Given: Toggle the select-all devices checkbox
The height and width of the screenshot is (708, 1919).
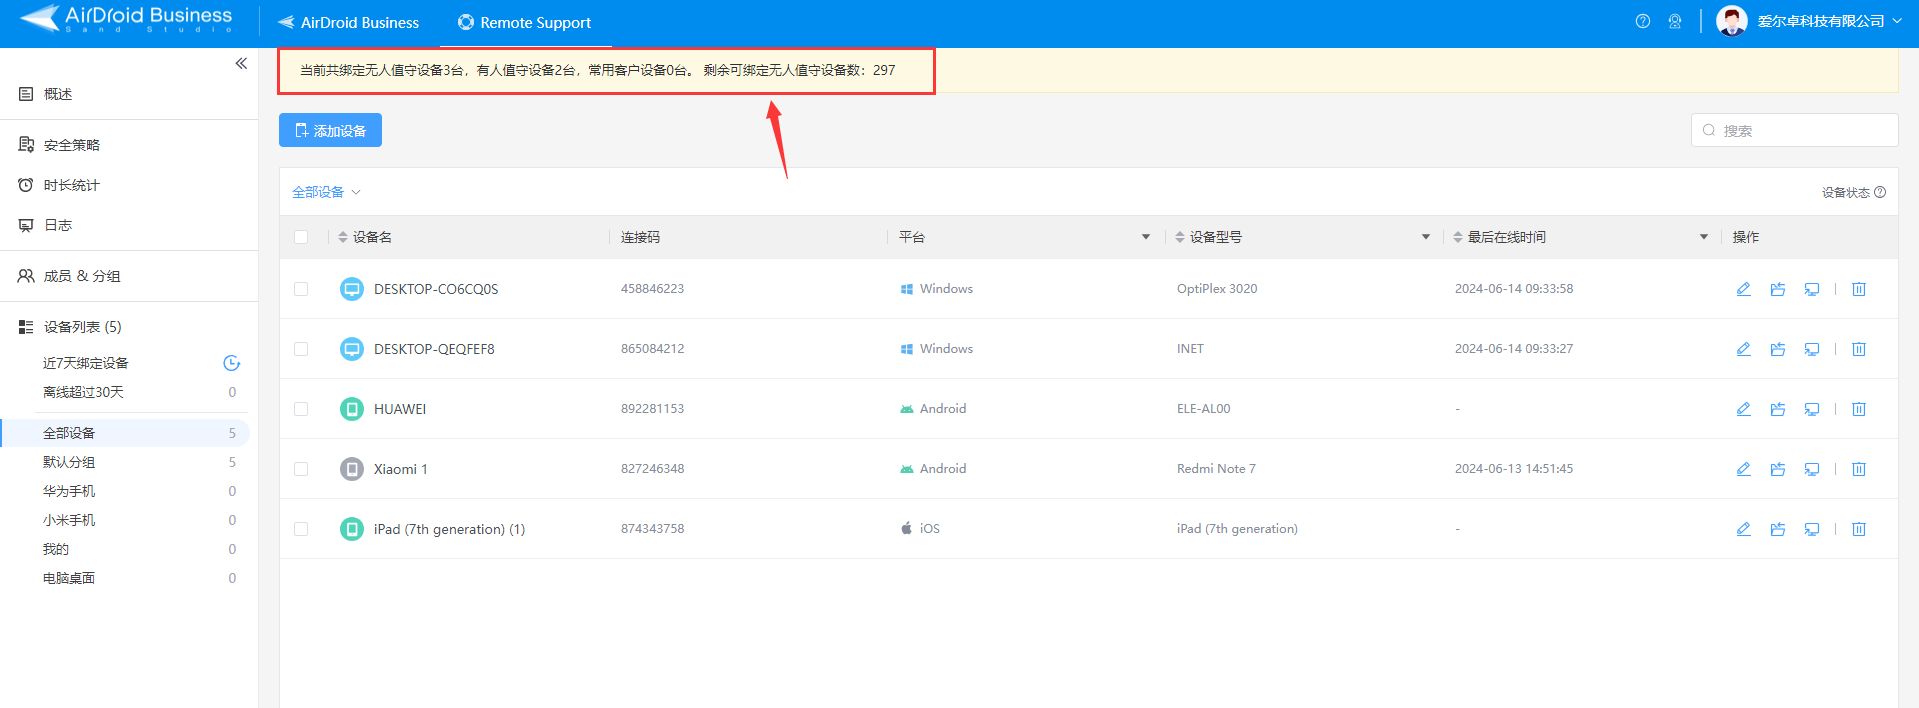Looking at the screenshot, I should coord(301,237).
